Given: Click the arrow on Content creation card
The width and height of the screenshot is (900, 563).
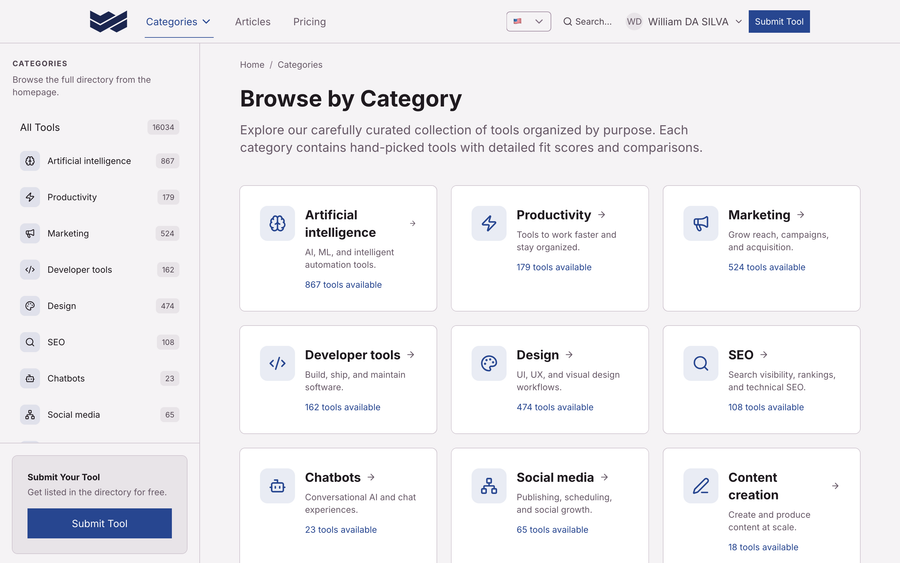Looking at the screenshot, I should 835,486.
